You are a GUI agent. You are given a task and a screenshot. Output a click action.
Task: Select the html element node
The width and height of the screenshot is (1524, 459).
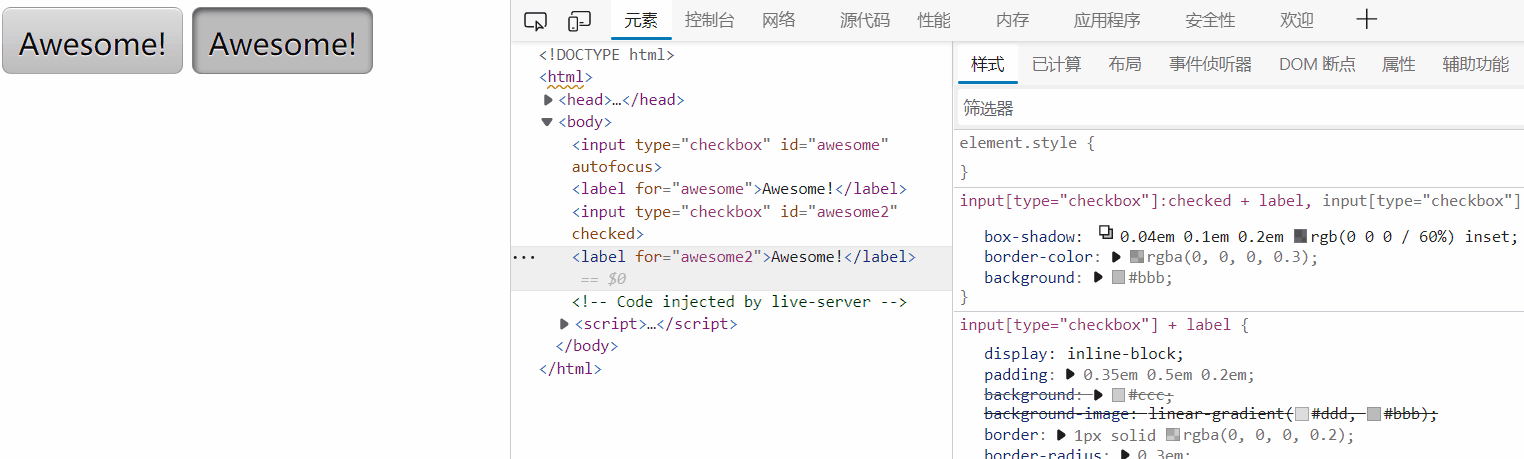click(x=566, y=77)
